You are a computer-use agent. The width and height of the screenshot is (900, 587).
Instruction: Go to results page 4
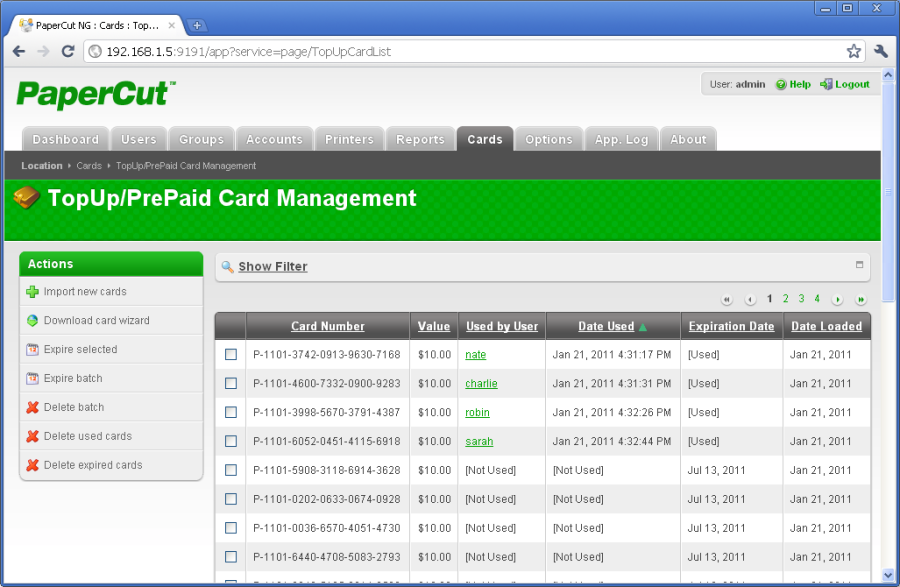817,299
